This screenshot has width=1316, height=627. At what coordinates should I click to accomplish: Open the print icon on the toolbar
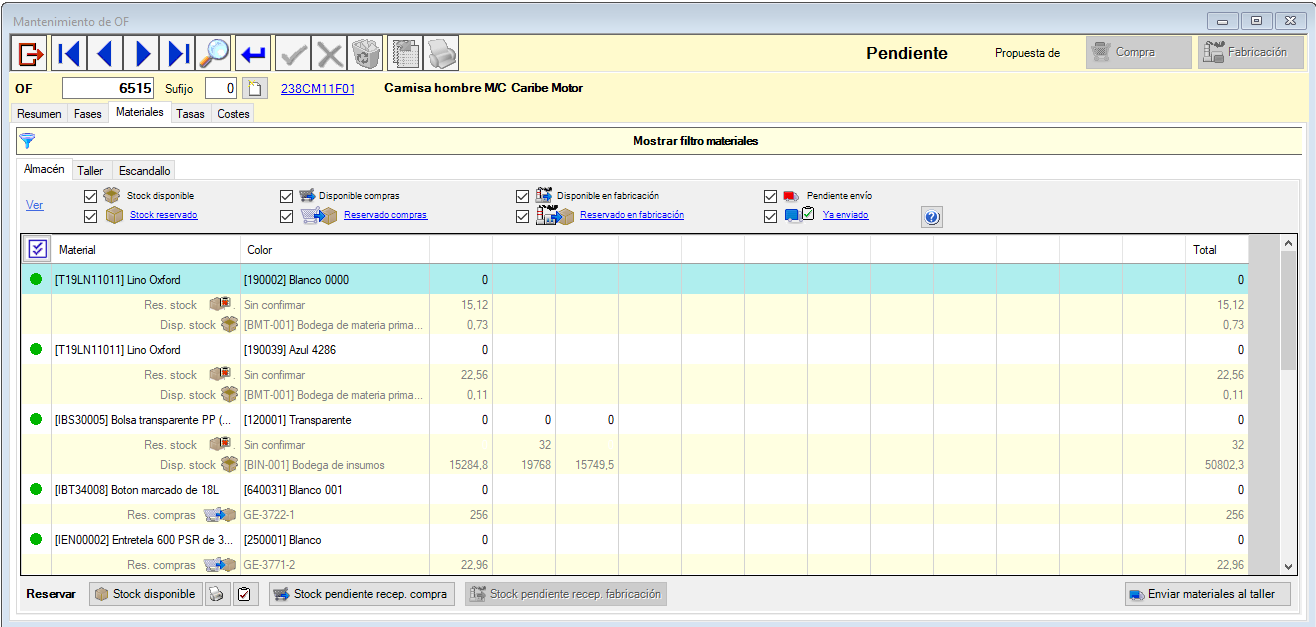pyautogui.click(x=440, y=52)
